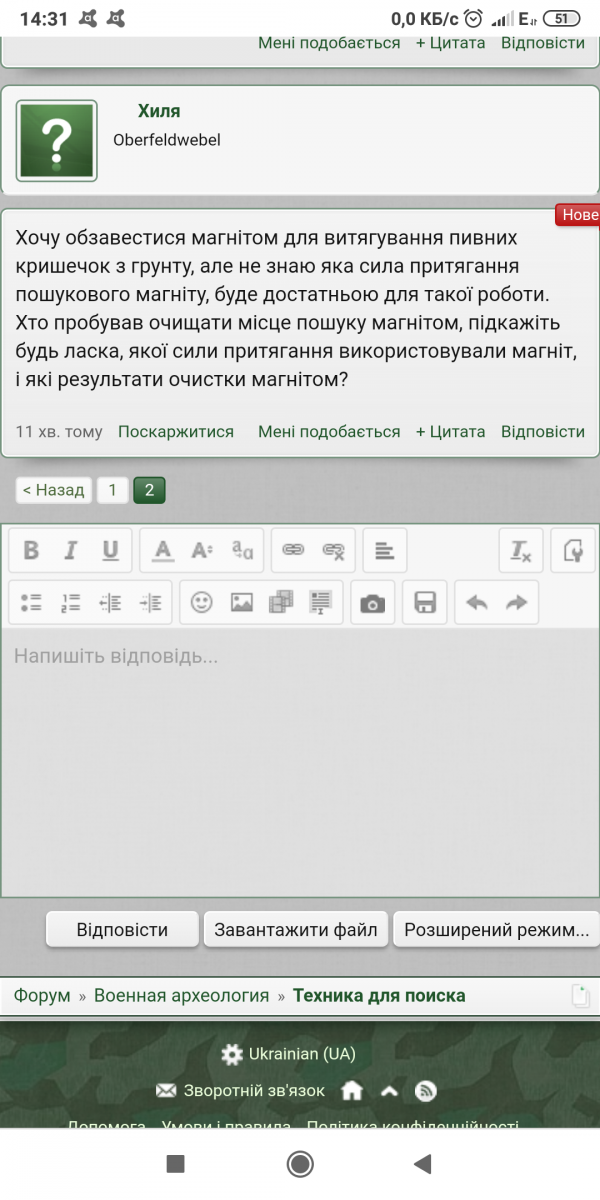This screenshot has width=600, height=1200.
Task: Remove link with unlink icon
Action: tap(333, 551)
